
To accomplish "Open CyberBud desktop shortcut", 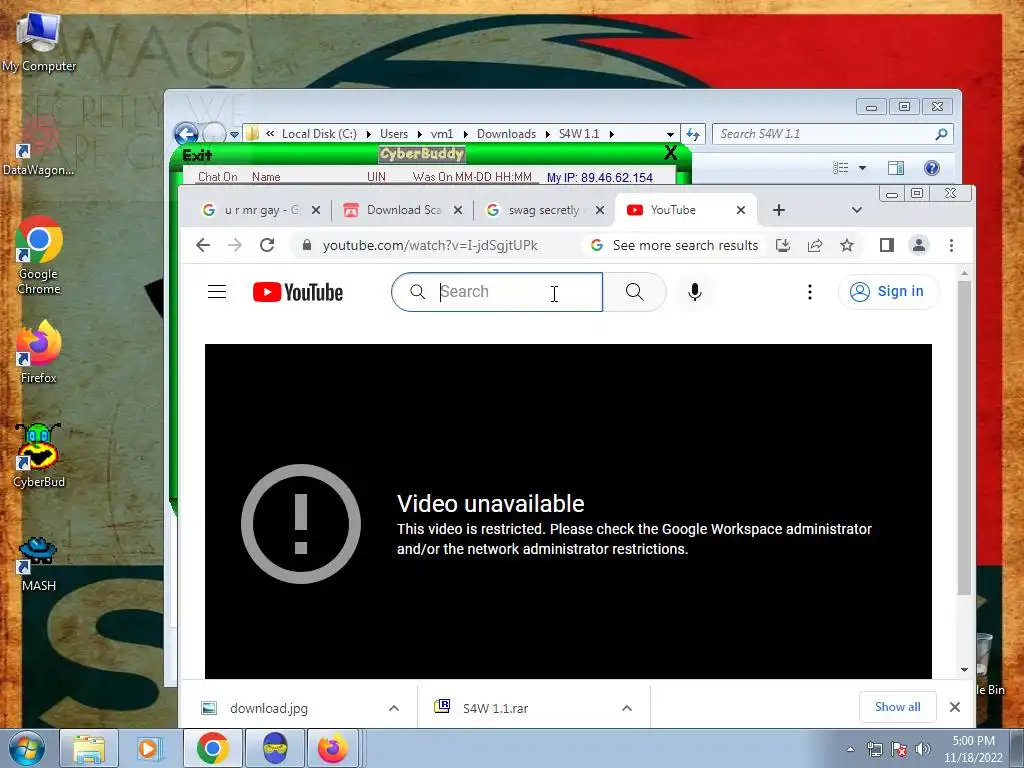I will coord(39,455).
